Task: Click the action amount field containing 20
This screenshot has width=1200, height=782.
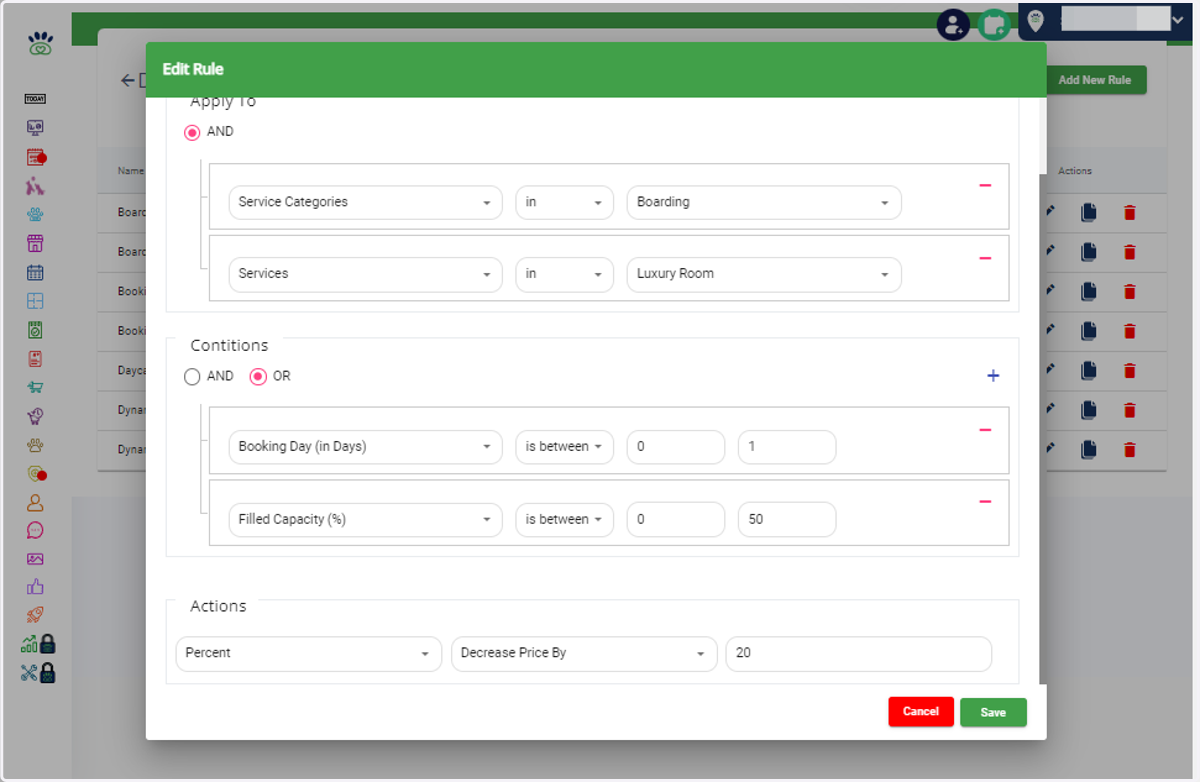Action: (x=859, y=653)
